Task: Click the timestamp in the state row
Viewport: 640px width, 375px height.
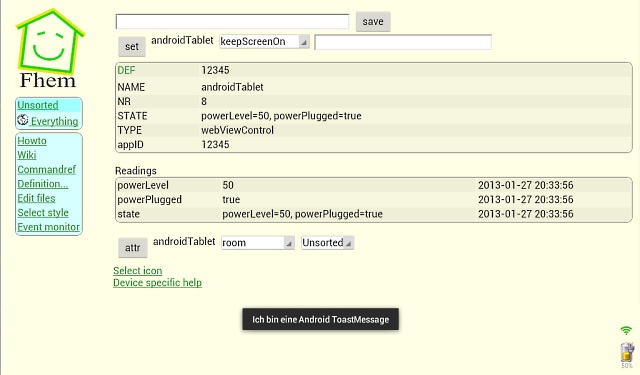Action: [x=526, y=214]
